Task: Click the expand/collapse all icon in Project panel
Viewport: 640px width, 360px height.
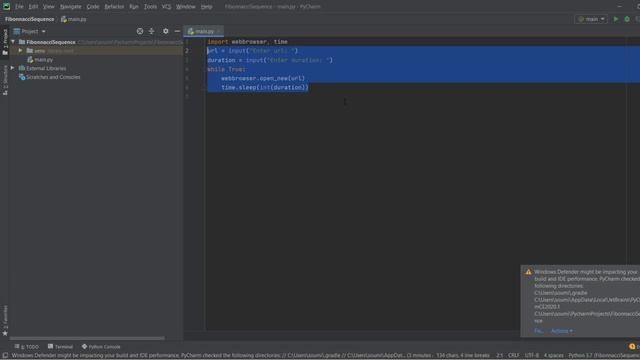Action: 151,31
